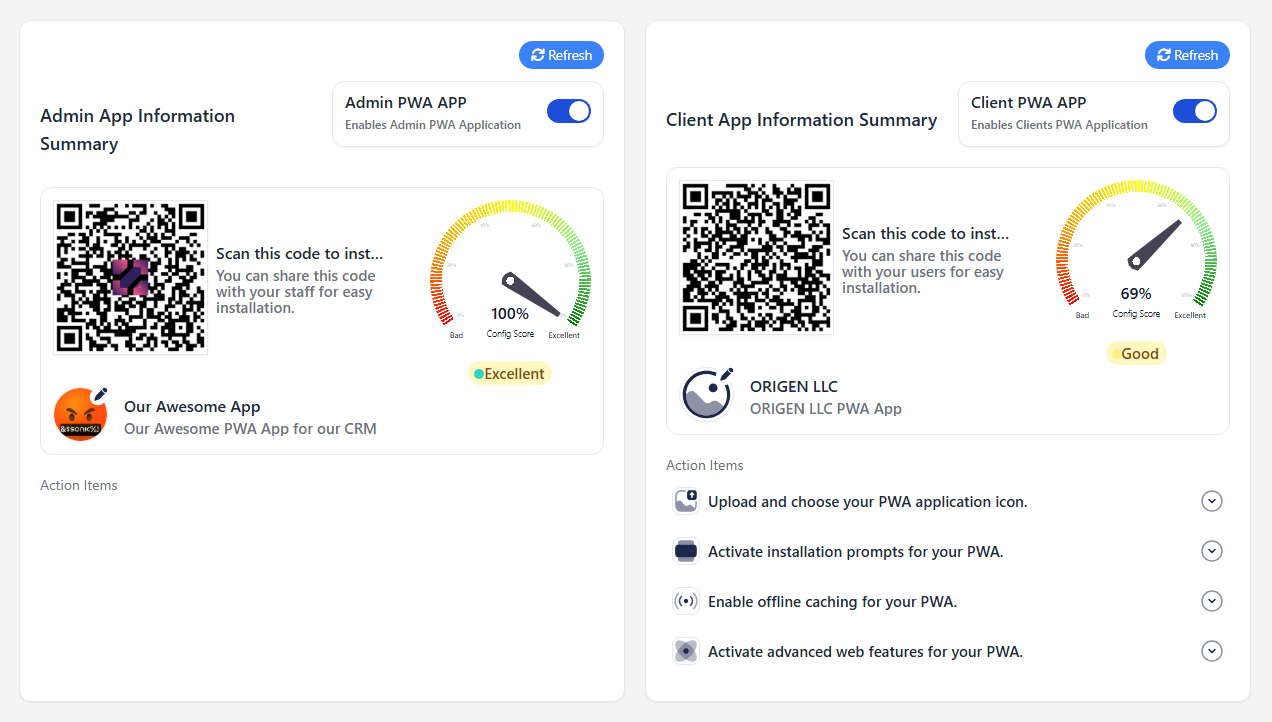Viewport: 1272px width, 722px height.
Task: Toggle the Client PWA APP switch
Action: point(1195,111)
